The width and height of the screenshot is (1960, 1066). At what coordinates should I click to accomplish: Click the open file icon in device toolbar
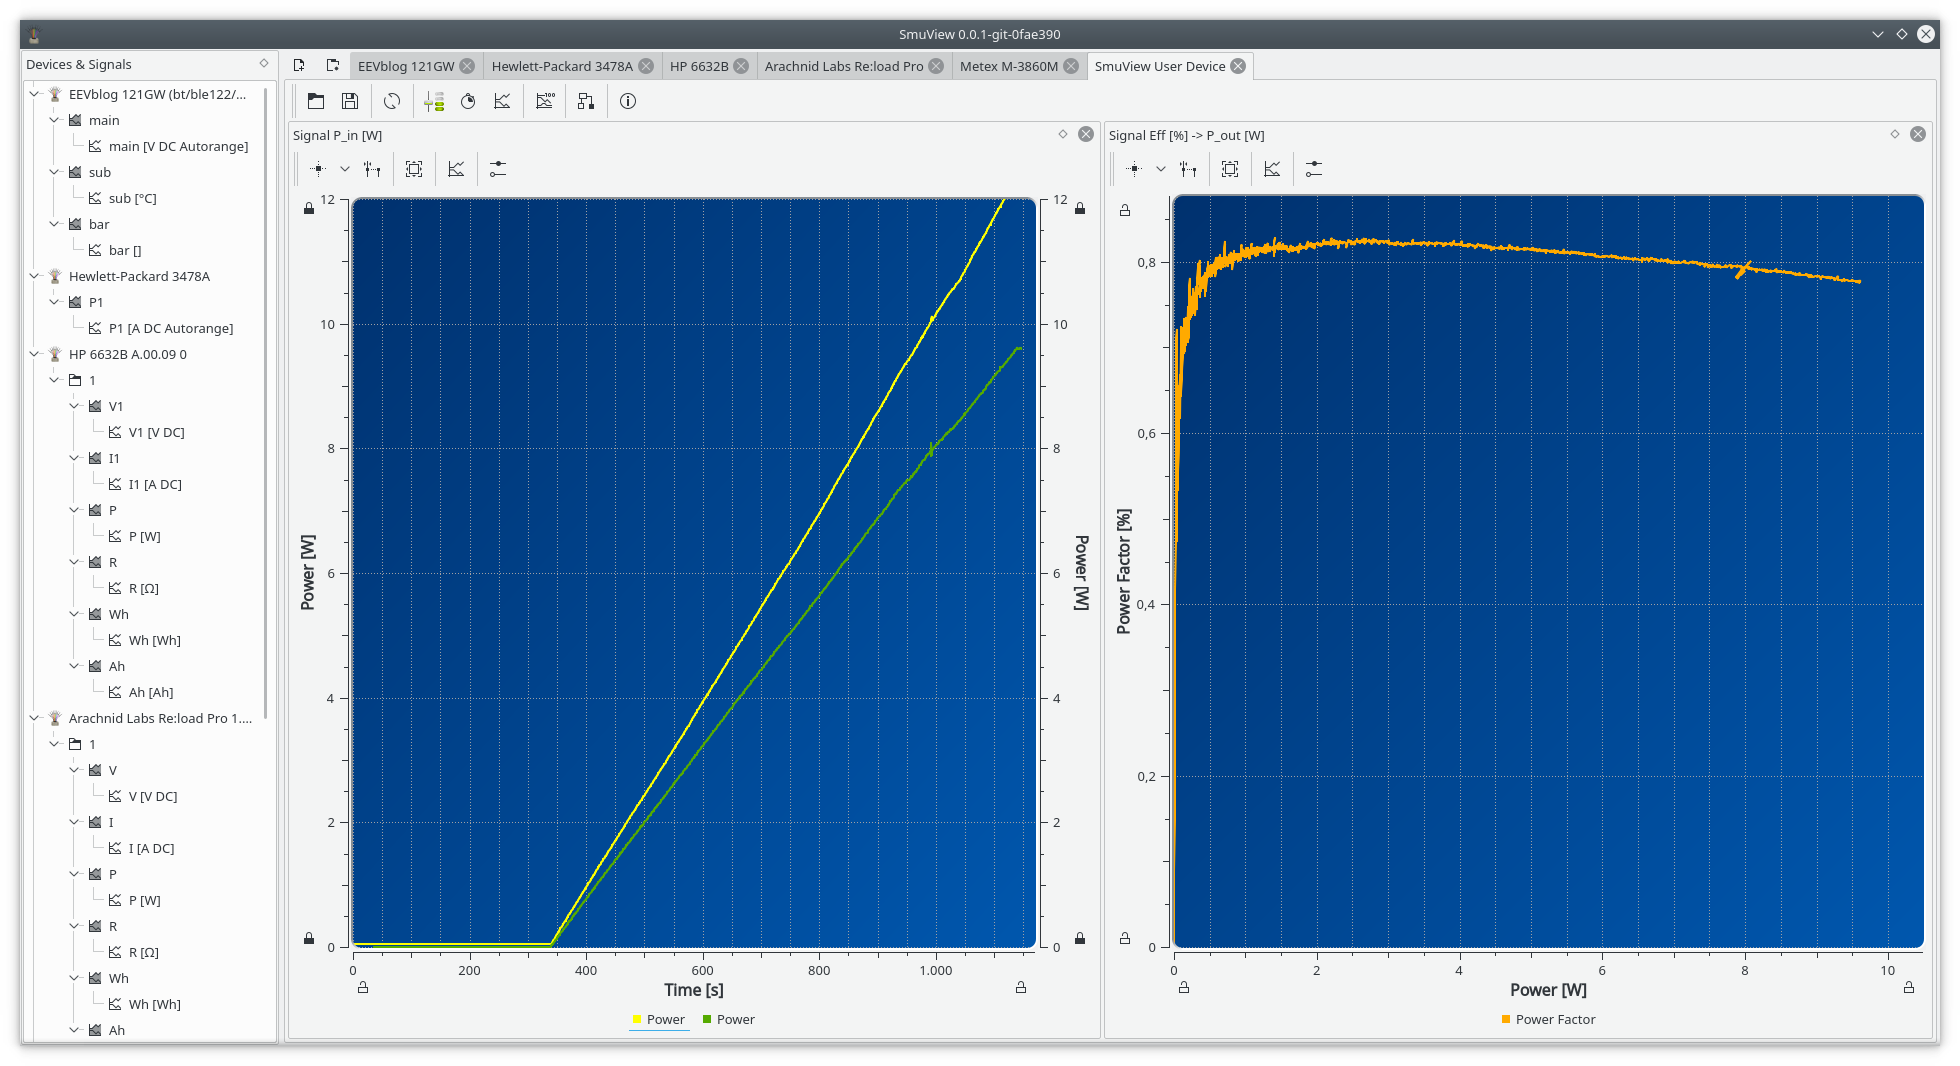tap(316, 101)
